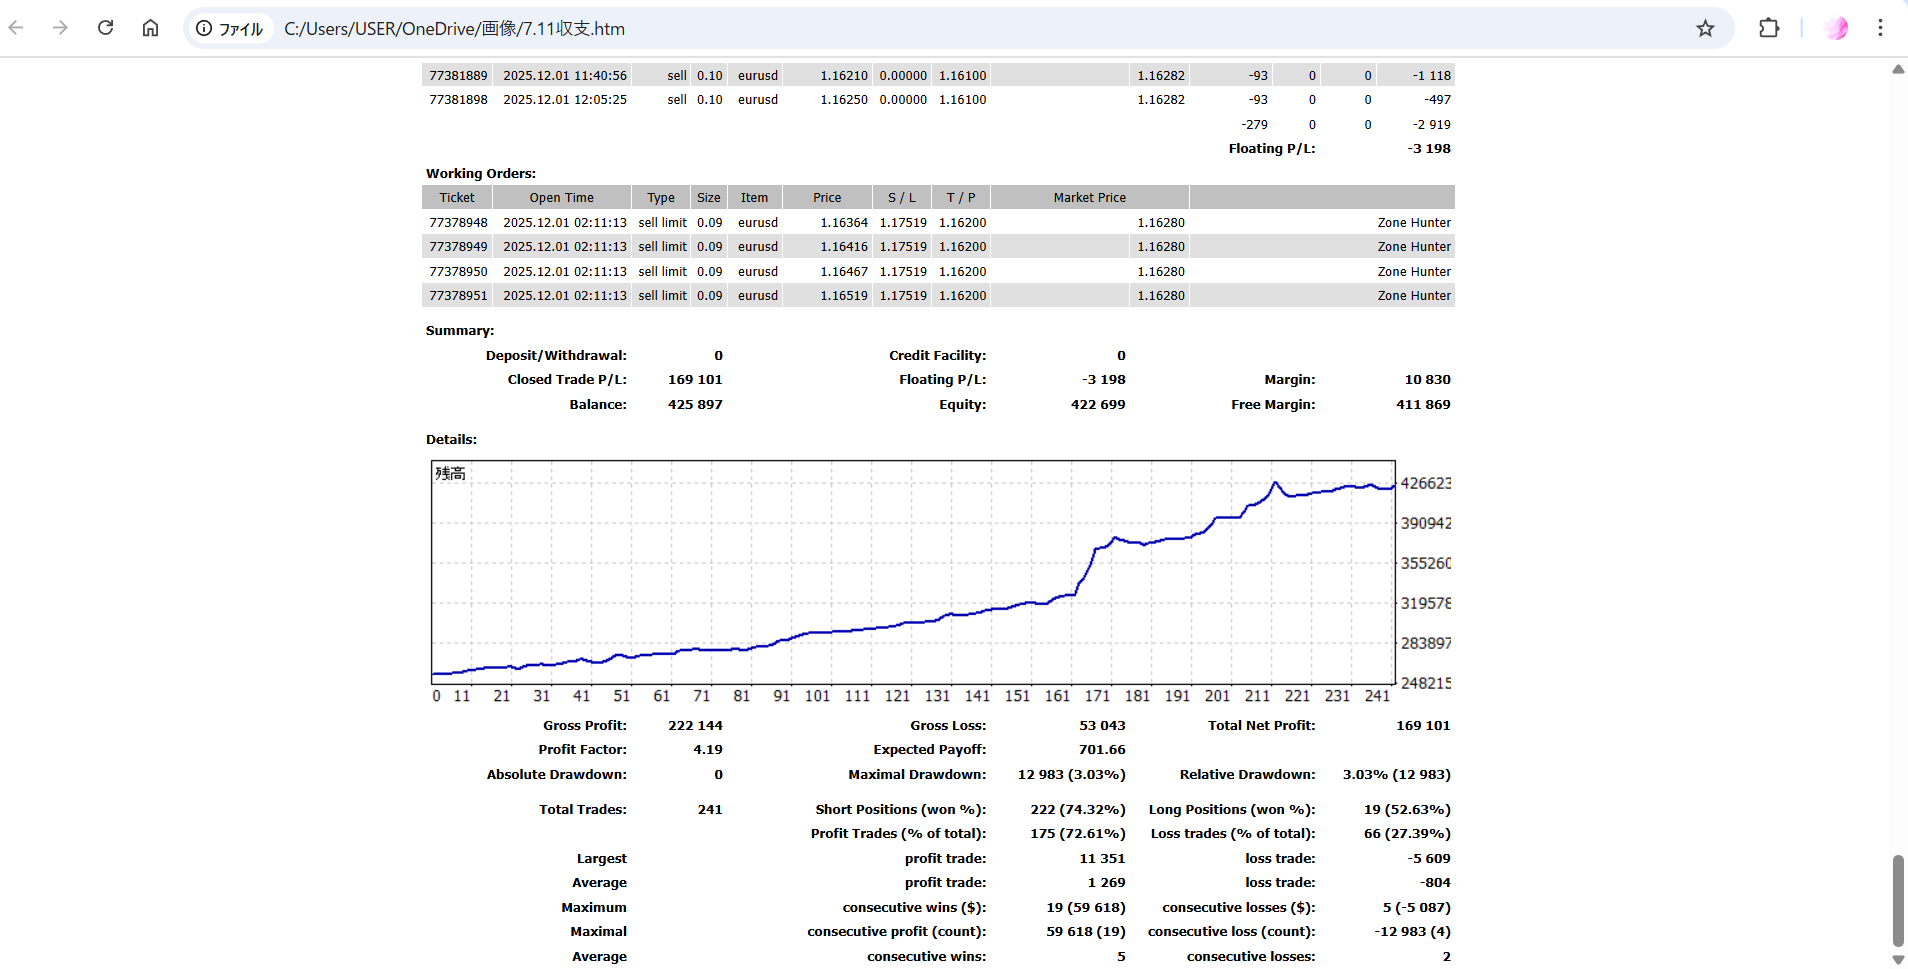Click the browser forward arrow
Image resolution: width=1908 pixels, height=969 pixels.
pyautogui.click(x=60, y=28)
